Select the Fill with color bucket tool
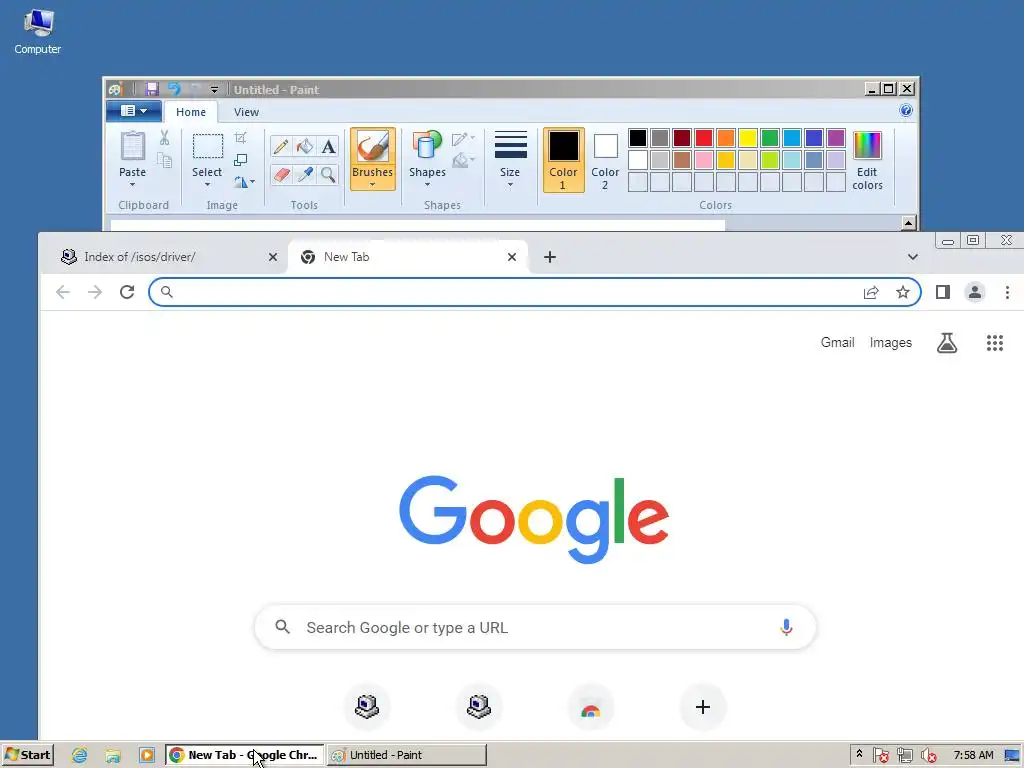The width and height of the screenshot is (1024, 768). pyautogui.click(x=304, y=146)
